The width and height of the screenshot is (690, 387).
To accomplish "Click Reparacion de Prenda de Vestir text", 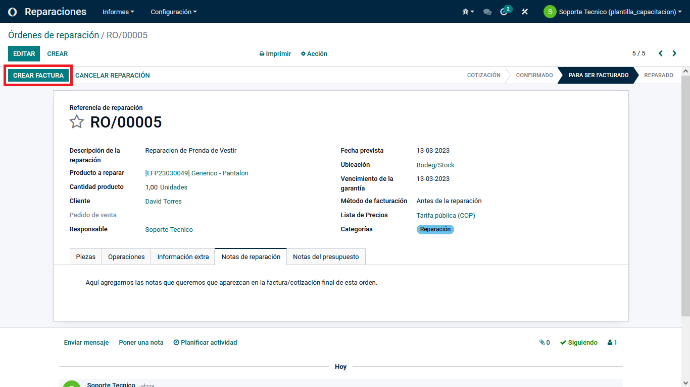I will pyautogui.click(x=191, y=151).
